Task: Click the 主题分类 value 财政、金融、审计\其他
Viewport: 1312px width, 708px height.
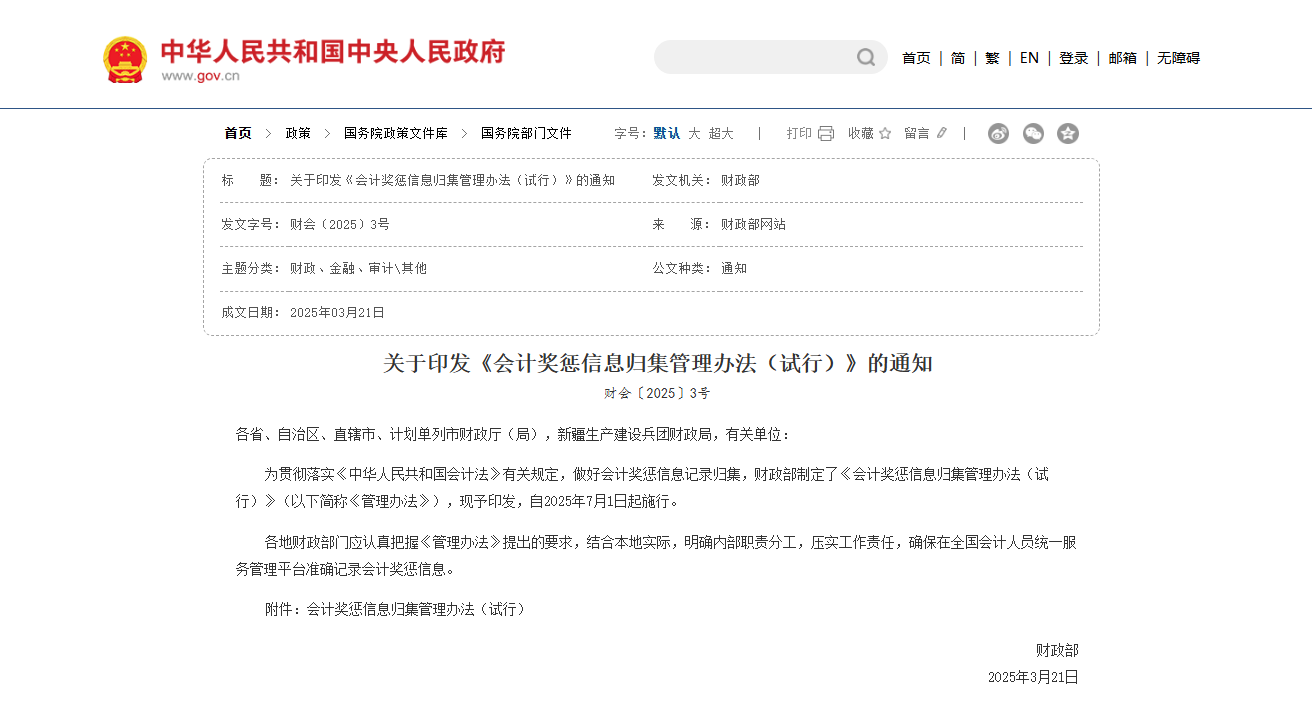Action: pyautogui.click(x=358, y=268)
